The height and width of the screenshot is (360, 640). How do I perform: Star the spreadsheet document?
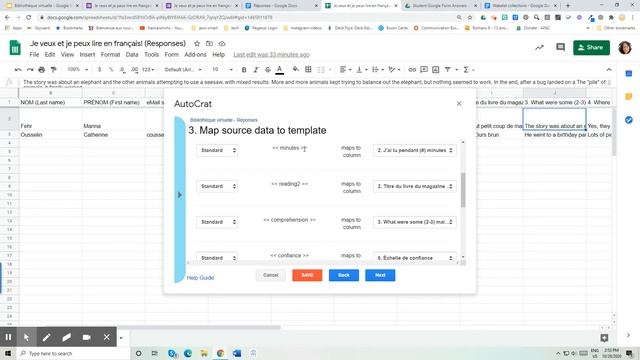197,43
